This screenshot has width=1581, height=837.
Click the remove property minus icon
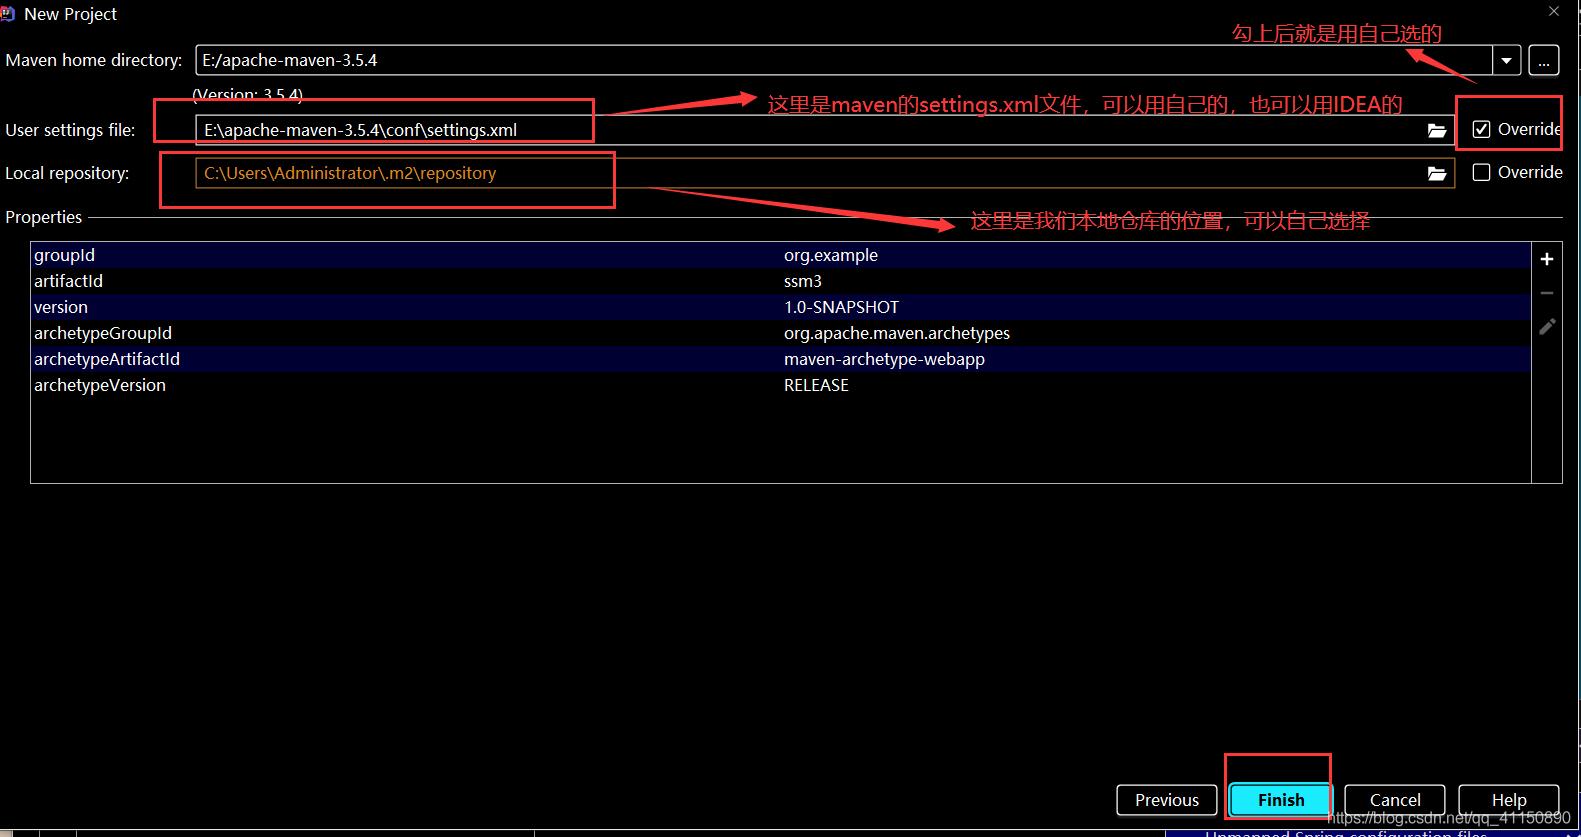(1546, 293)
